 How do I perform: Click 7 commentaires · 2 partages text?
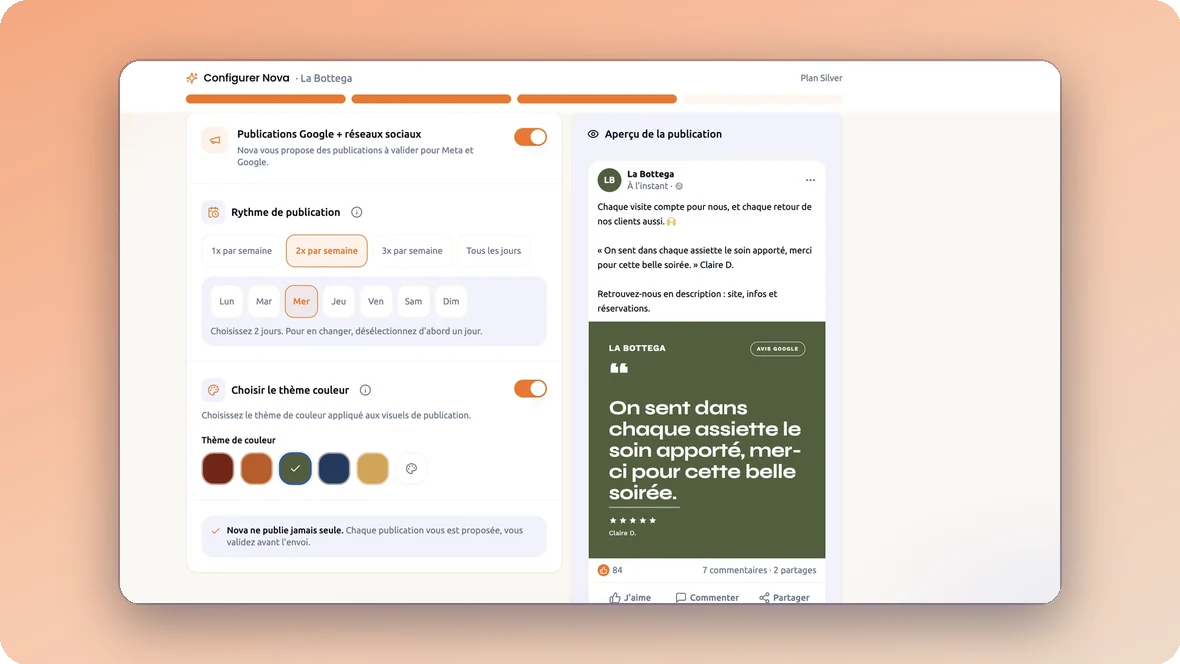[x=759, y=570]
